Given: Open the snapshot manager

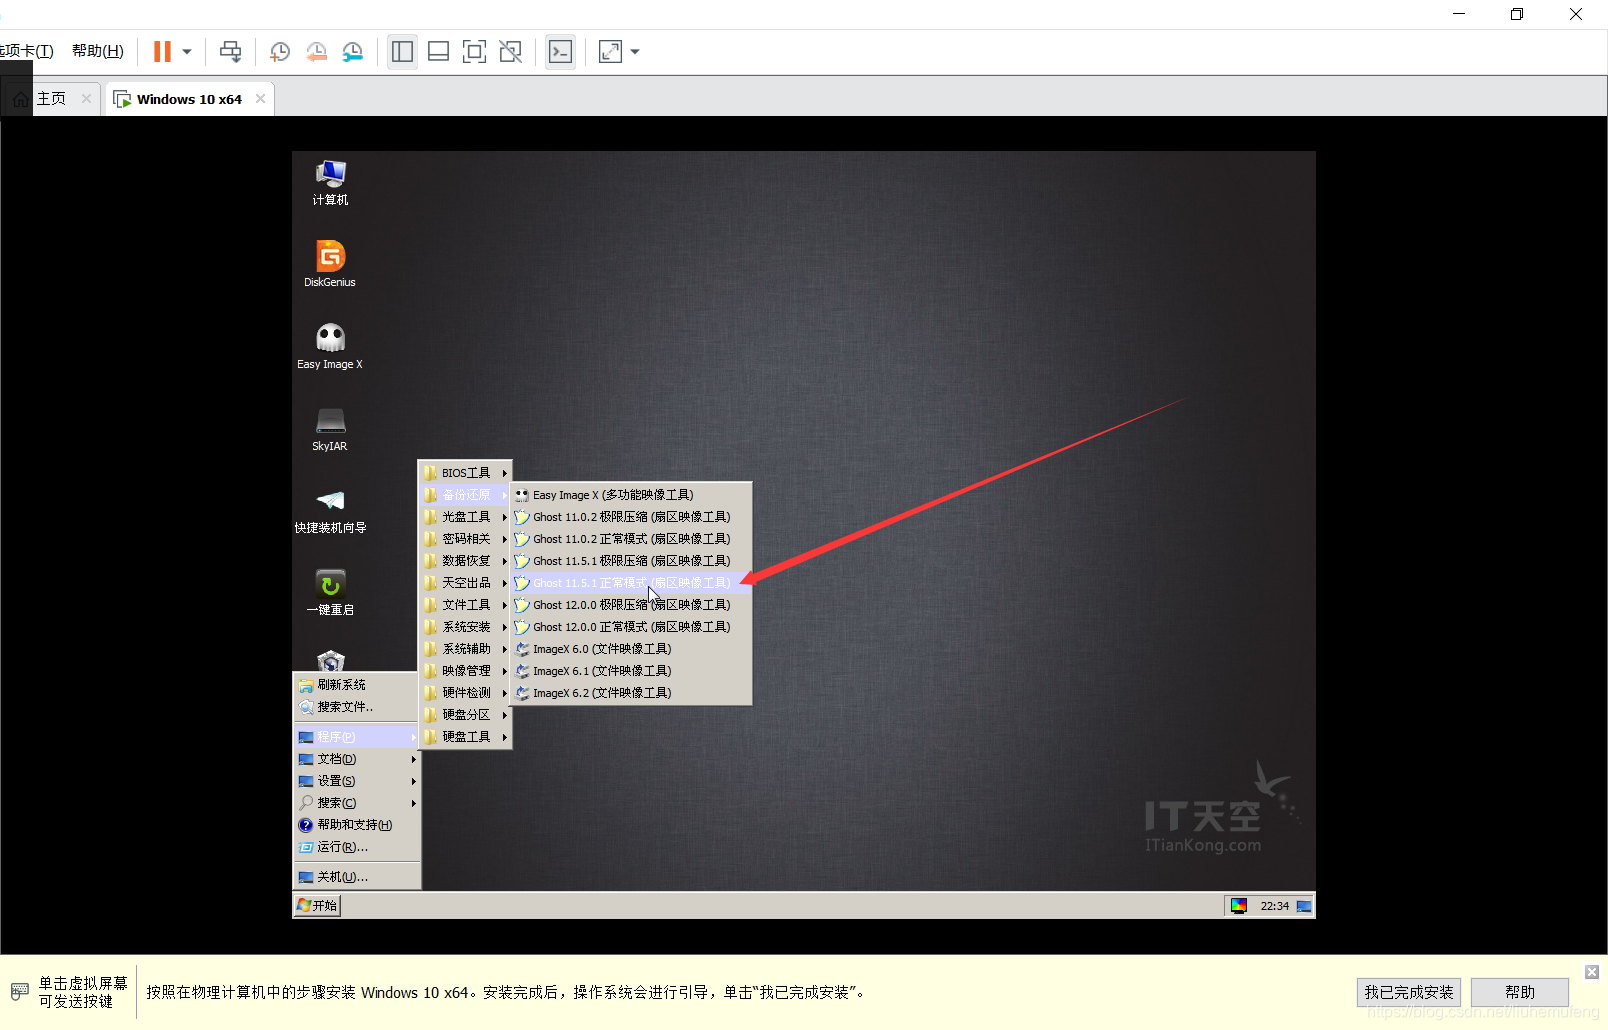Looking at the screenshot, I should pyautogui.click(x=353, y=51).
